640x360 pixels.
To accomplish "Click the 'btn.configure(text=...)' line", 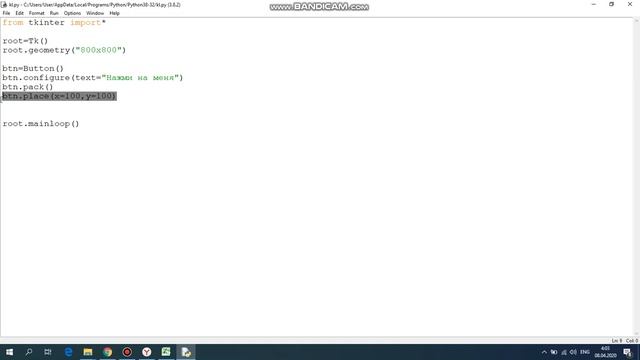I will (93, 78).
